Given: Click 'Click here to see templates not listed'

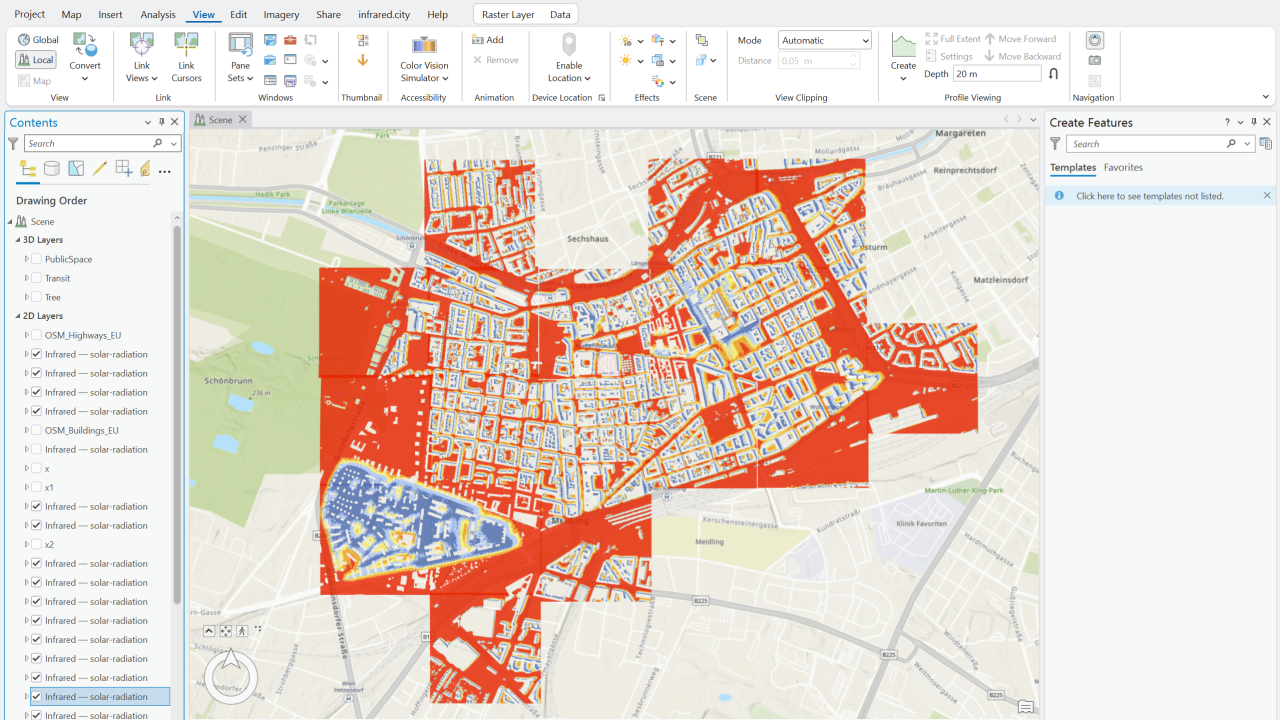Looking at the screenshot, I should click(x=1150, y=196).
